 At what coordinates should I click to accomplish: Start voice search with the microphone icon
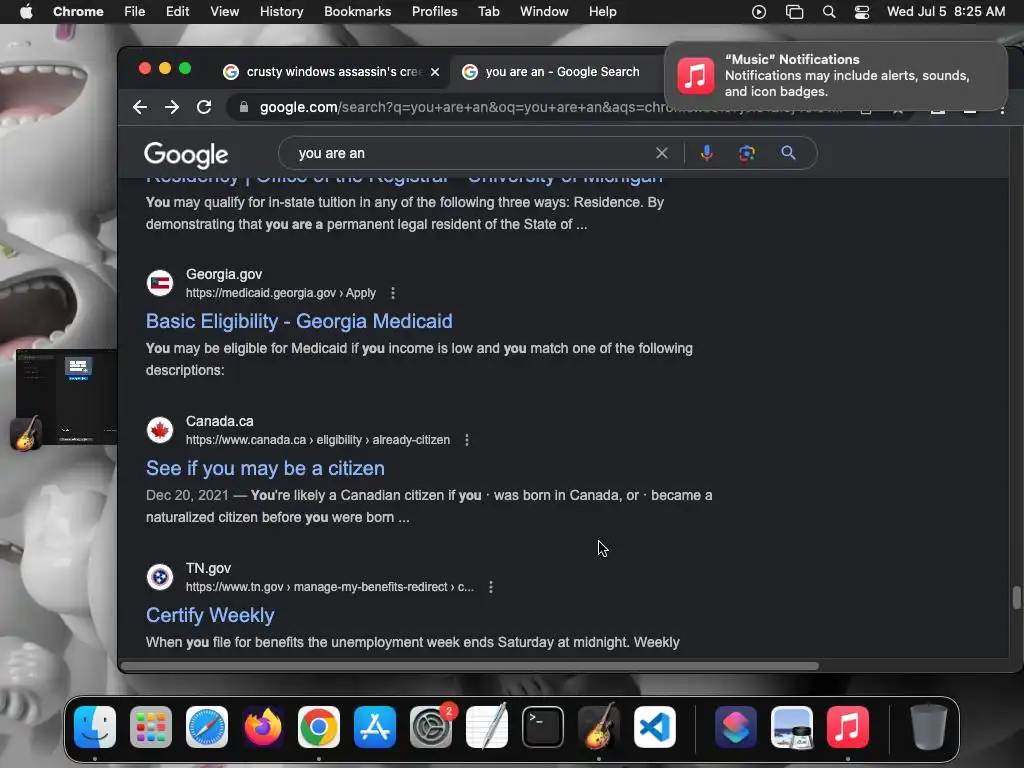(707, 153)
